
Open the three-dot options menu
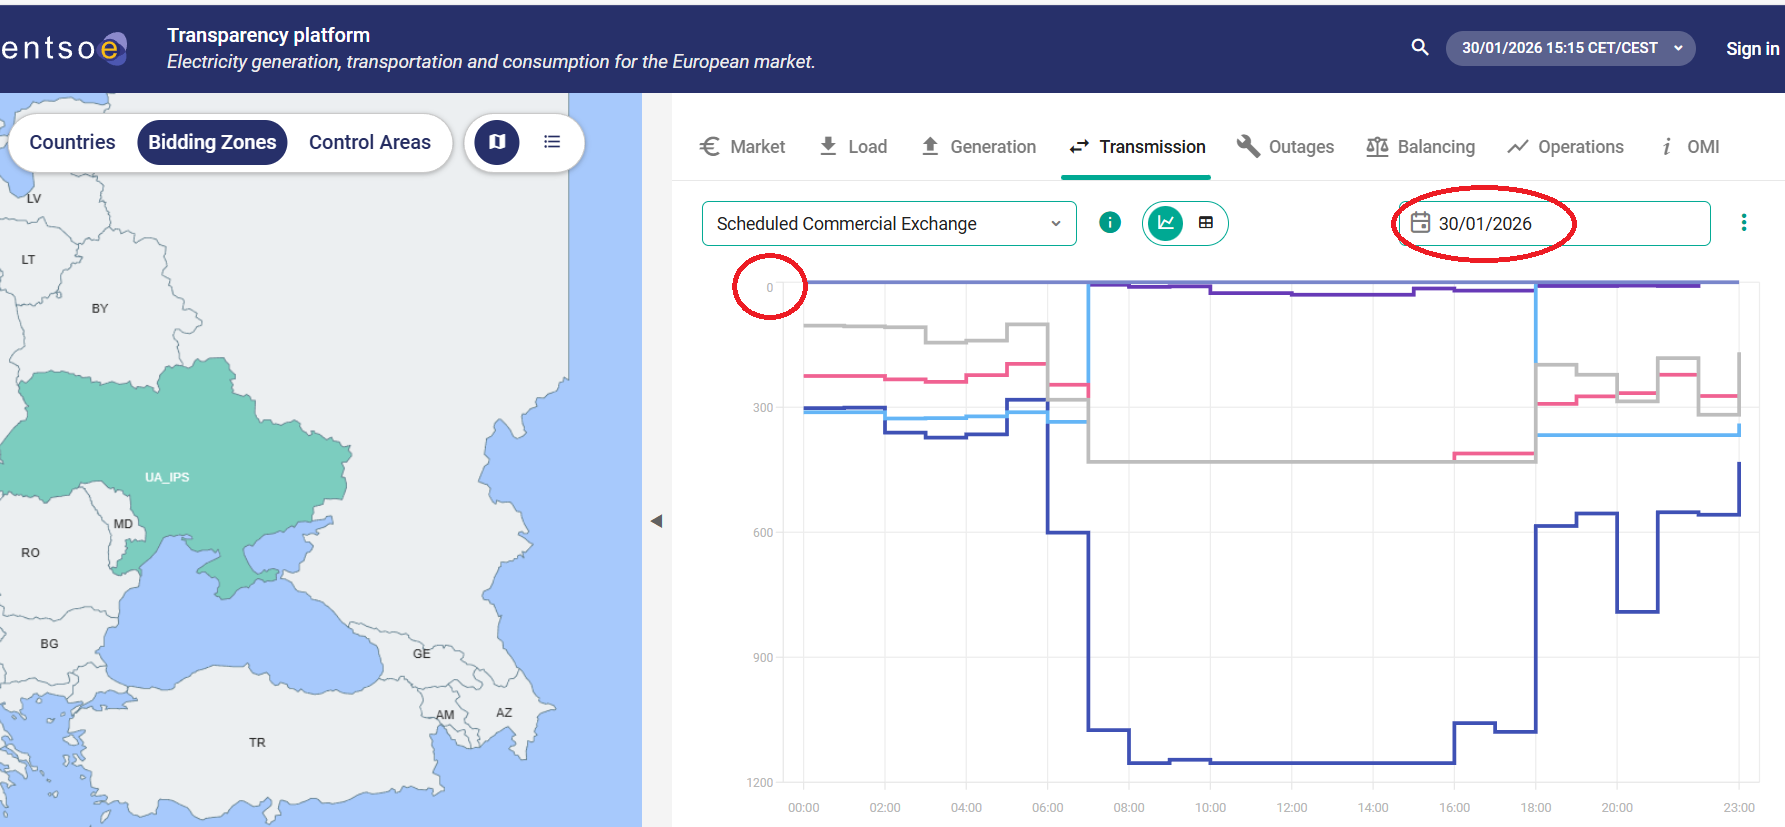click(1743, 223)
